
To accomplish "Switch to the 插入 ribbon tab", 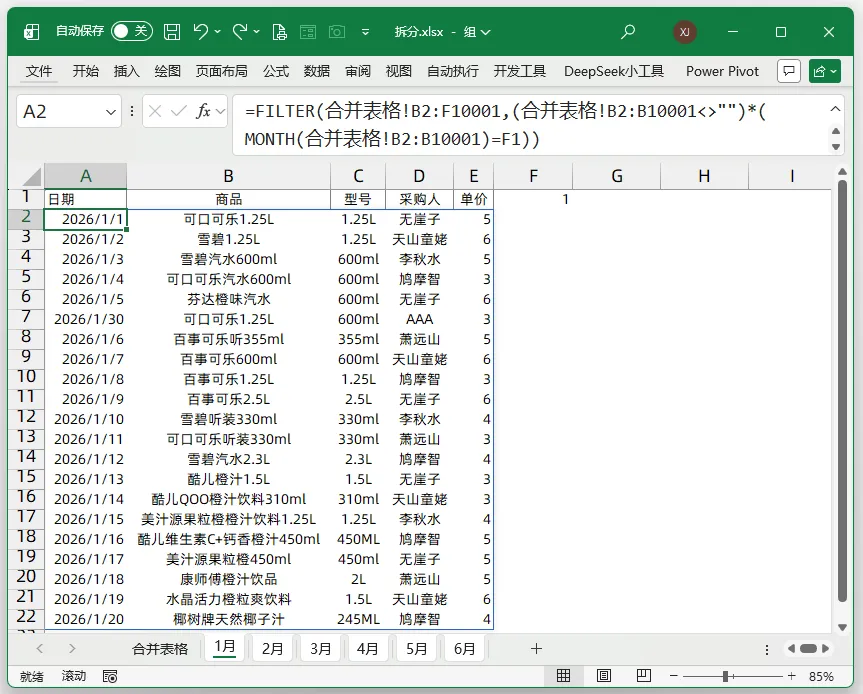I will [x=127, y=71].
